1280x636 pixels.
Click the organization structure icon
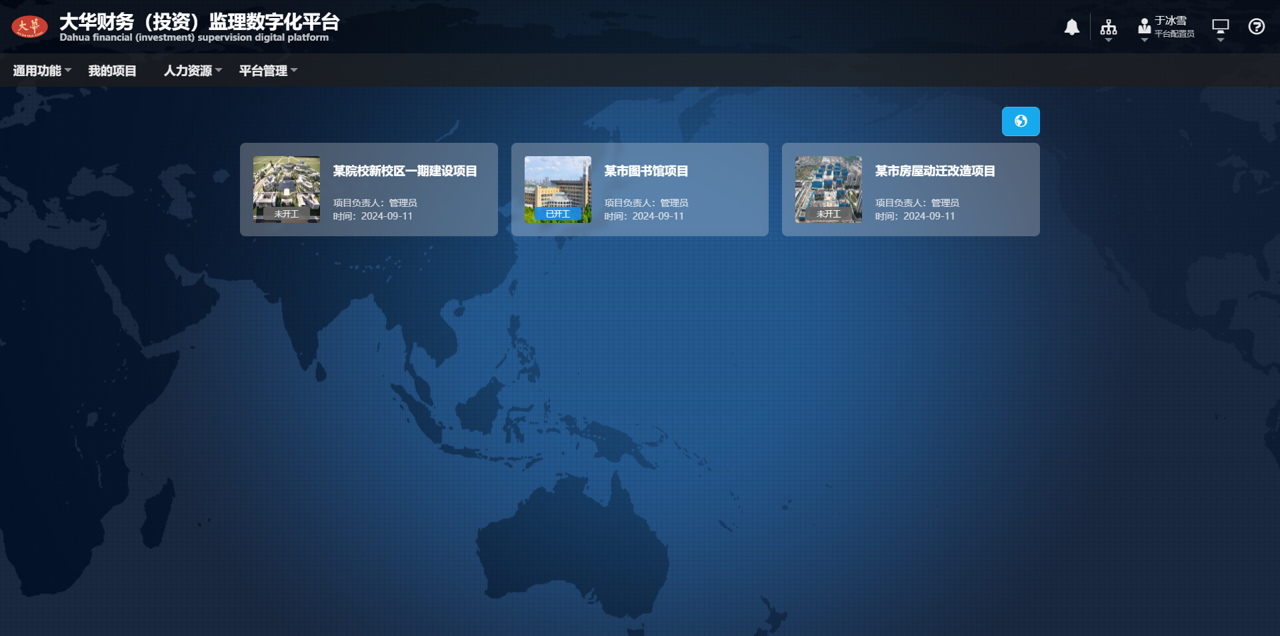pyautogui.click(x=1108, y=27)
